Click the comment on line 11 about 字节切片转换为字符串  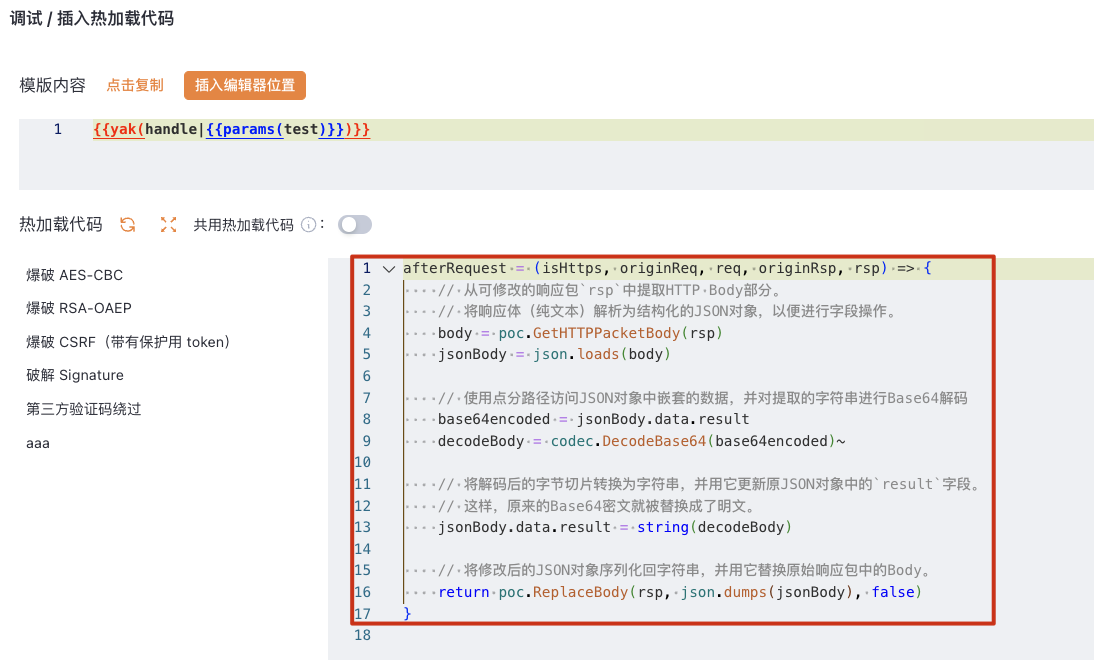click(709, 483)
